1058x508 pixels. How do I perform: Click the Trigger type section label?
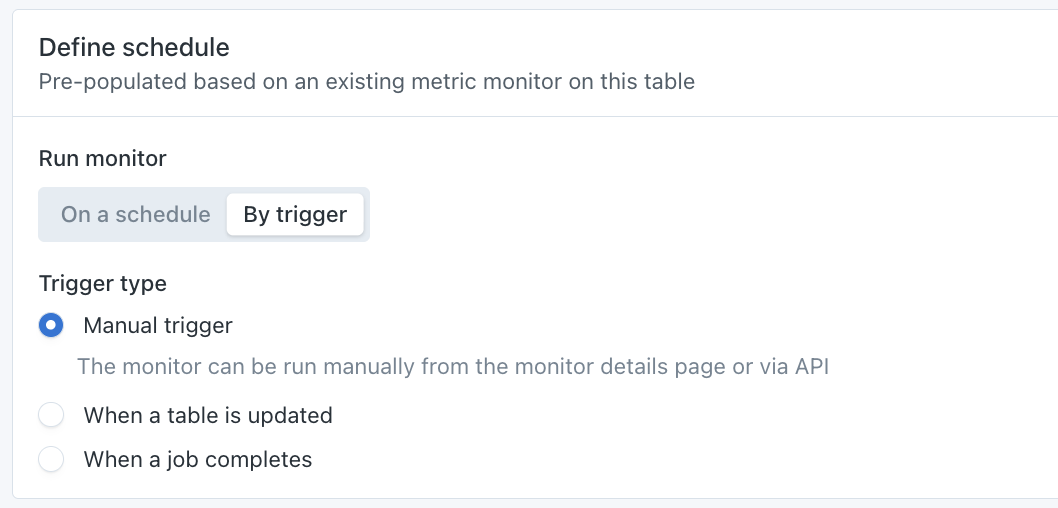[x=102, y=283]
